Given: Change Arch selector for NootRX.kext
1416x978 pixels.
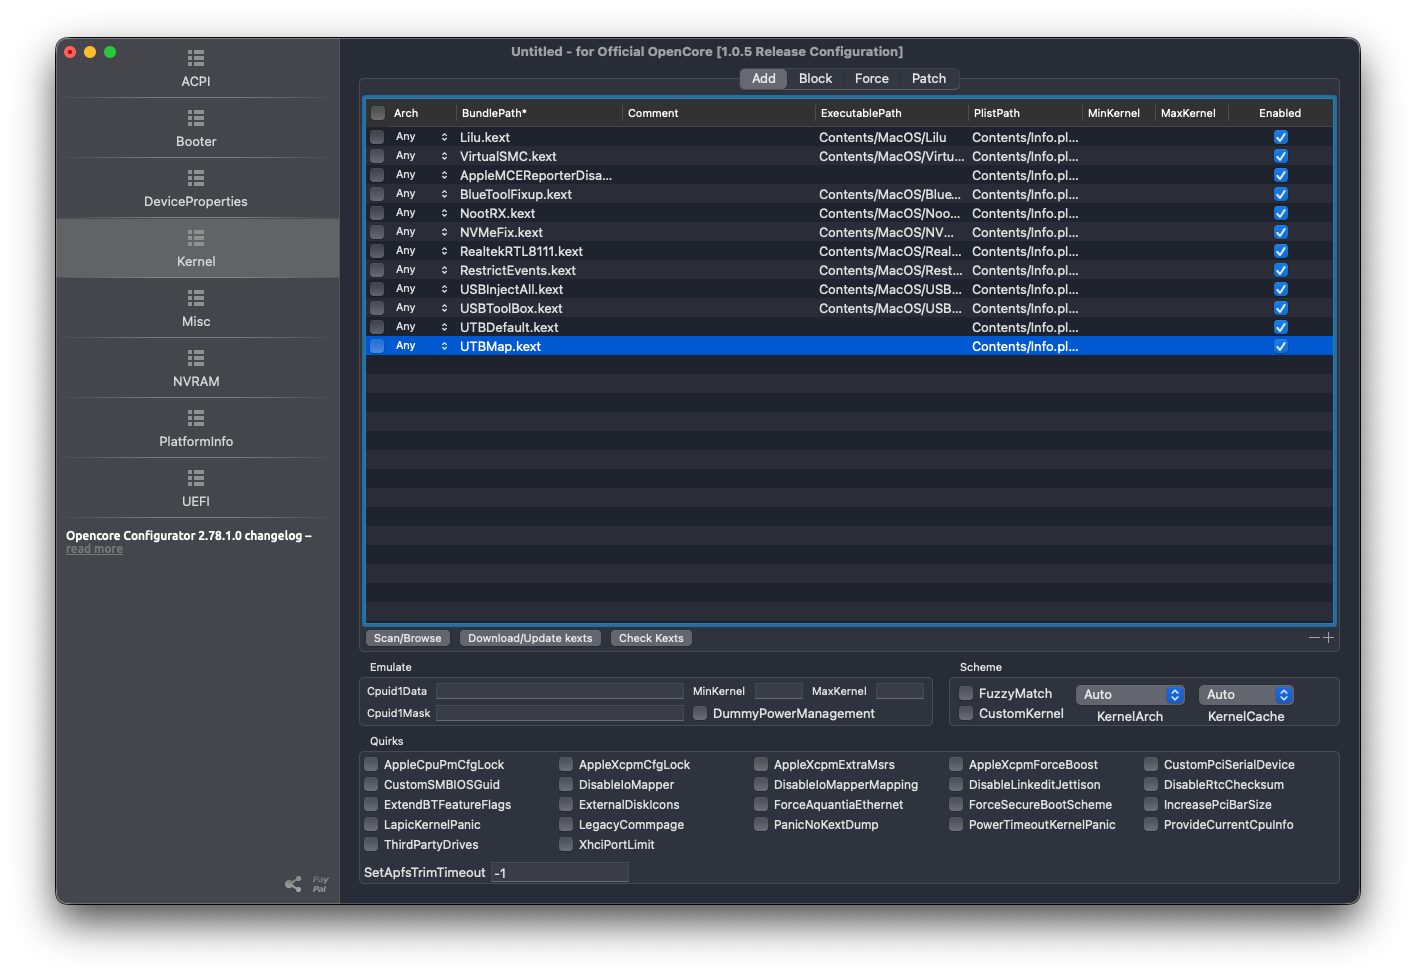Looking at the screenshot, I should tap(444, 213).
